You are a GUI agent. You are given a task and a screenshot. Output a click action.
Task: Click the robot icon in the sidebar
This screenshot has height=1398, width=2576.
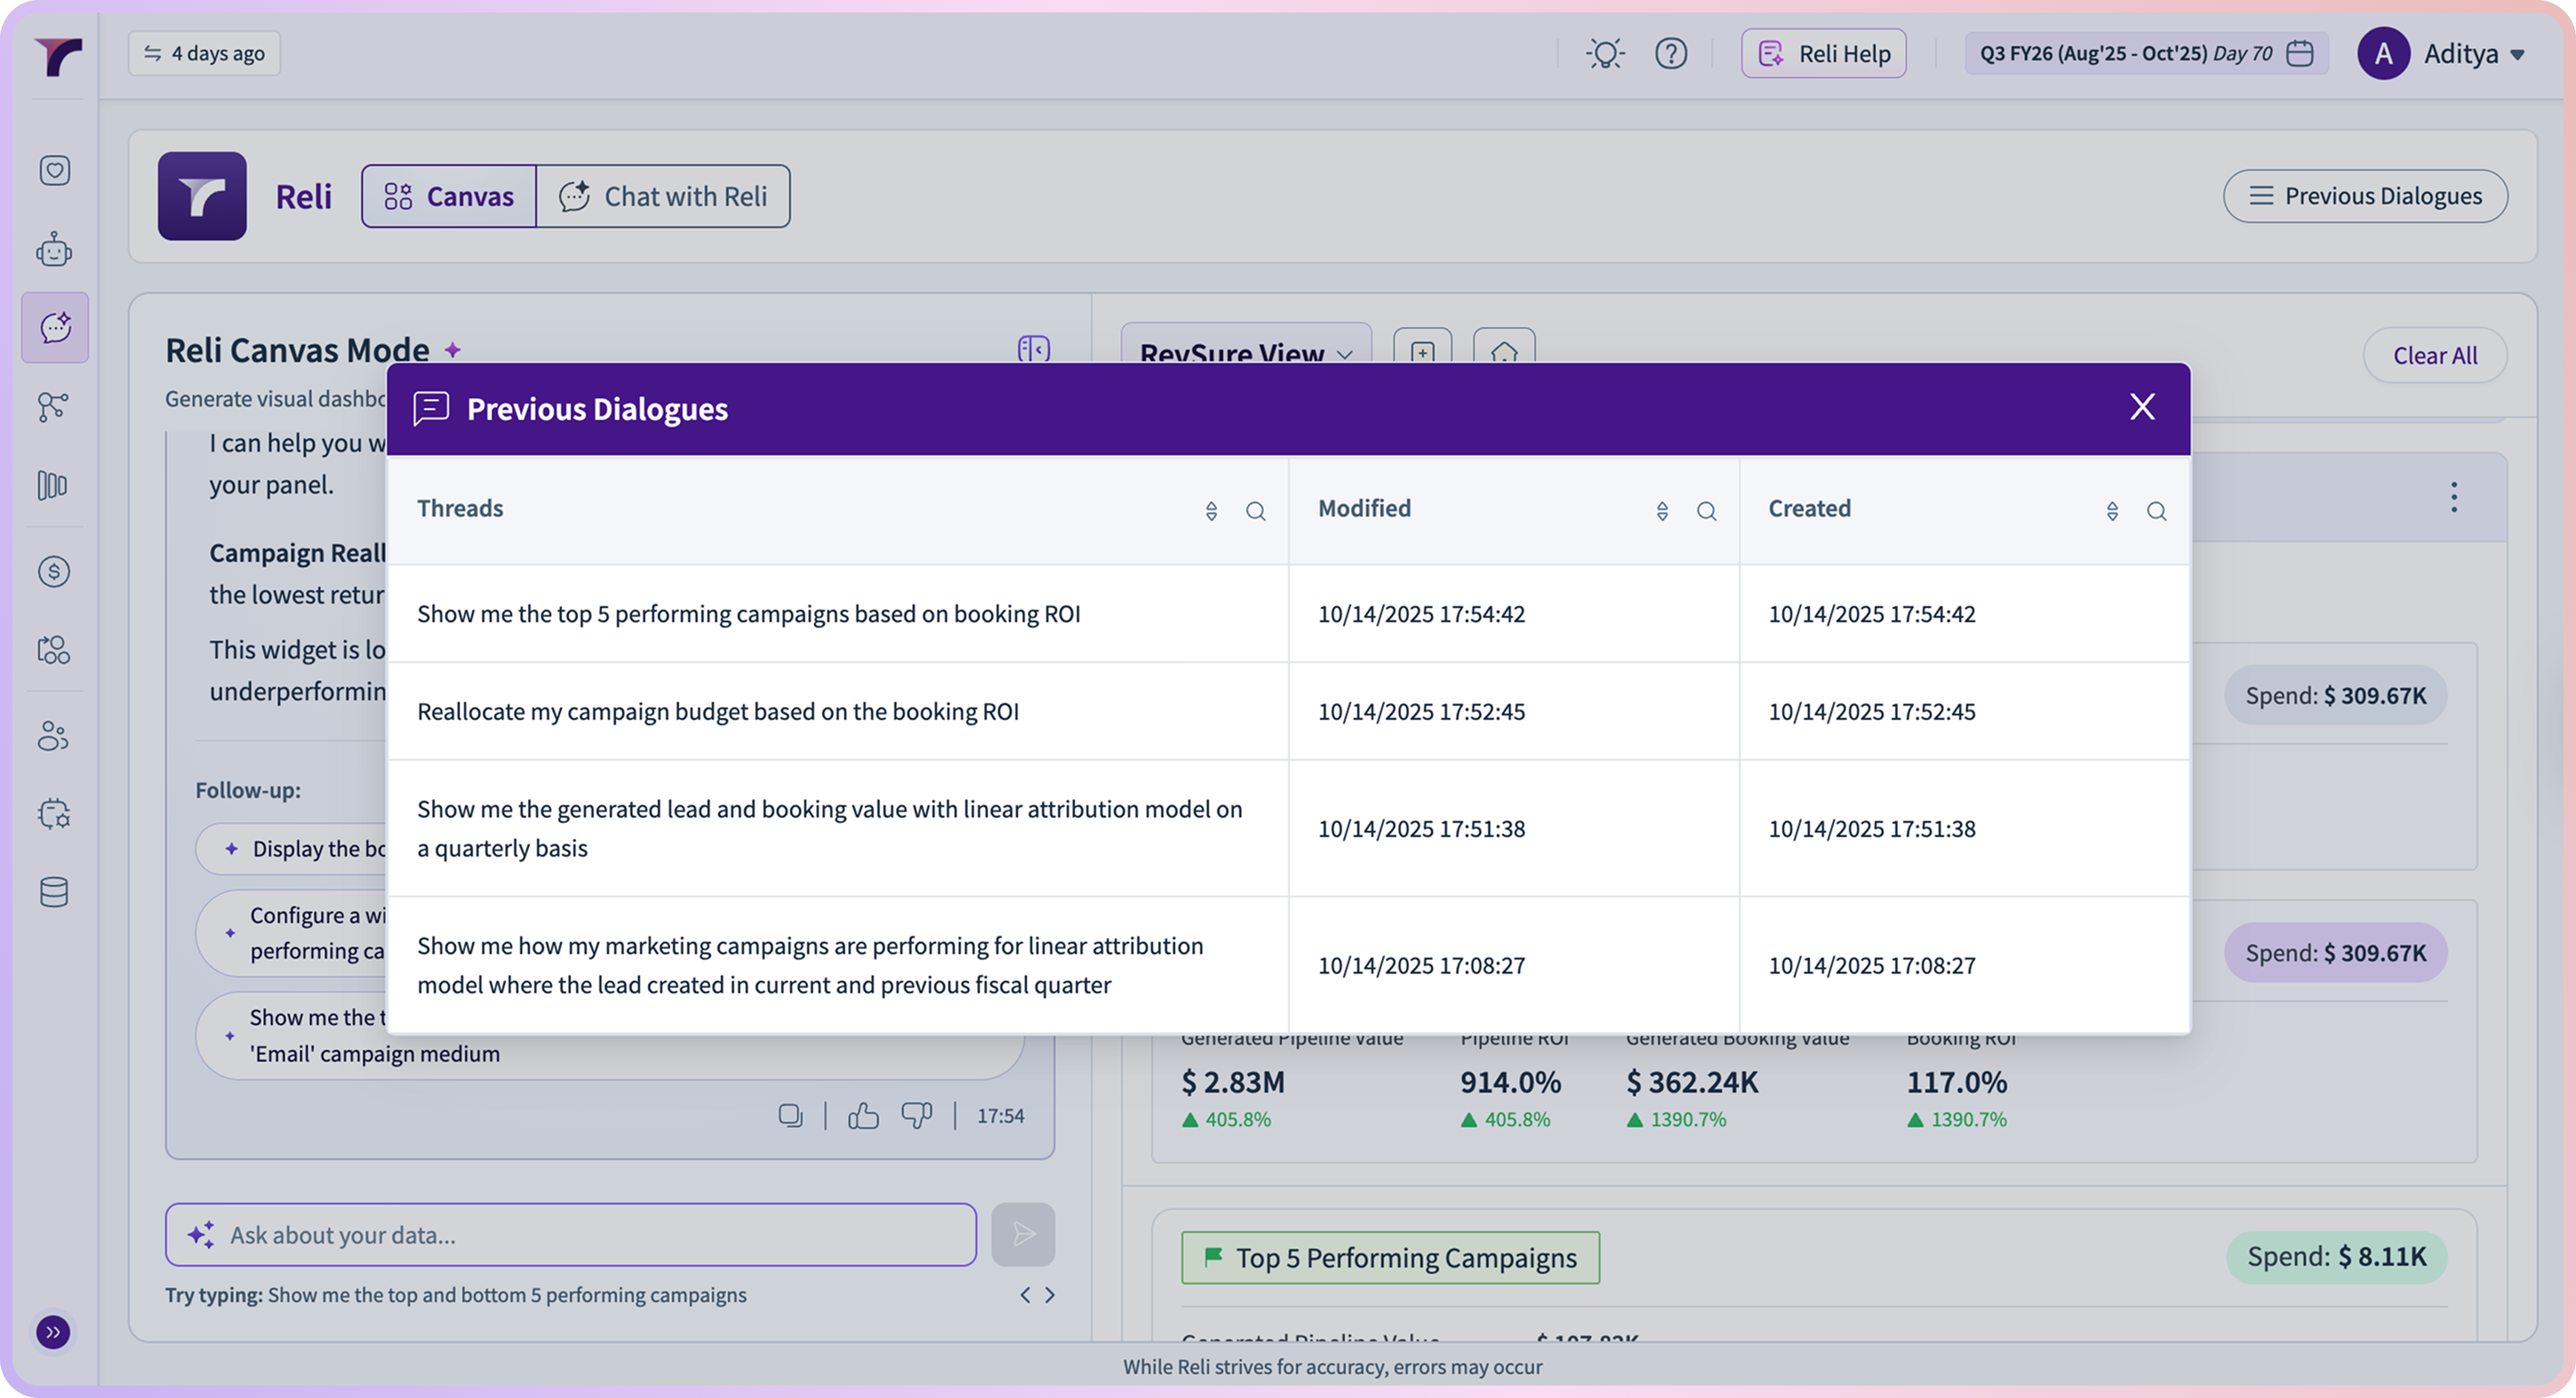tap(54, 249)
